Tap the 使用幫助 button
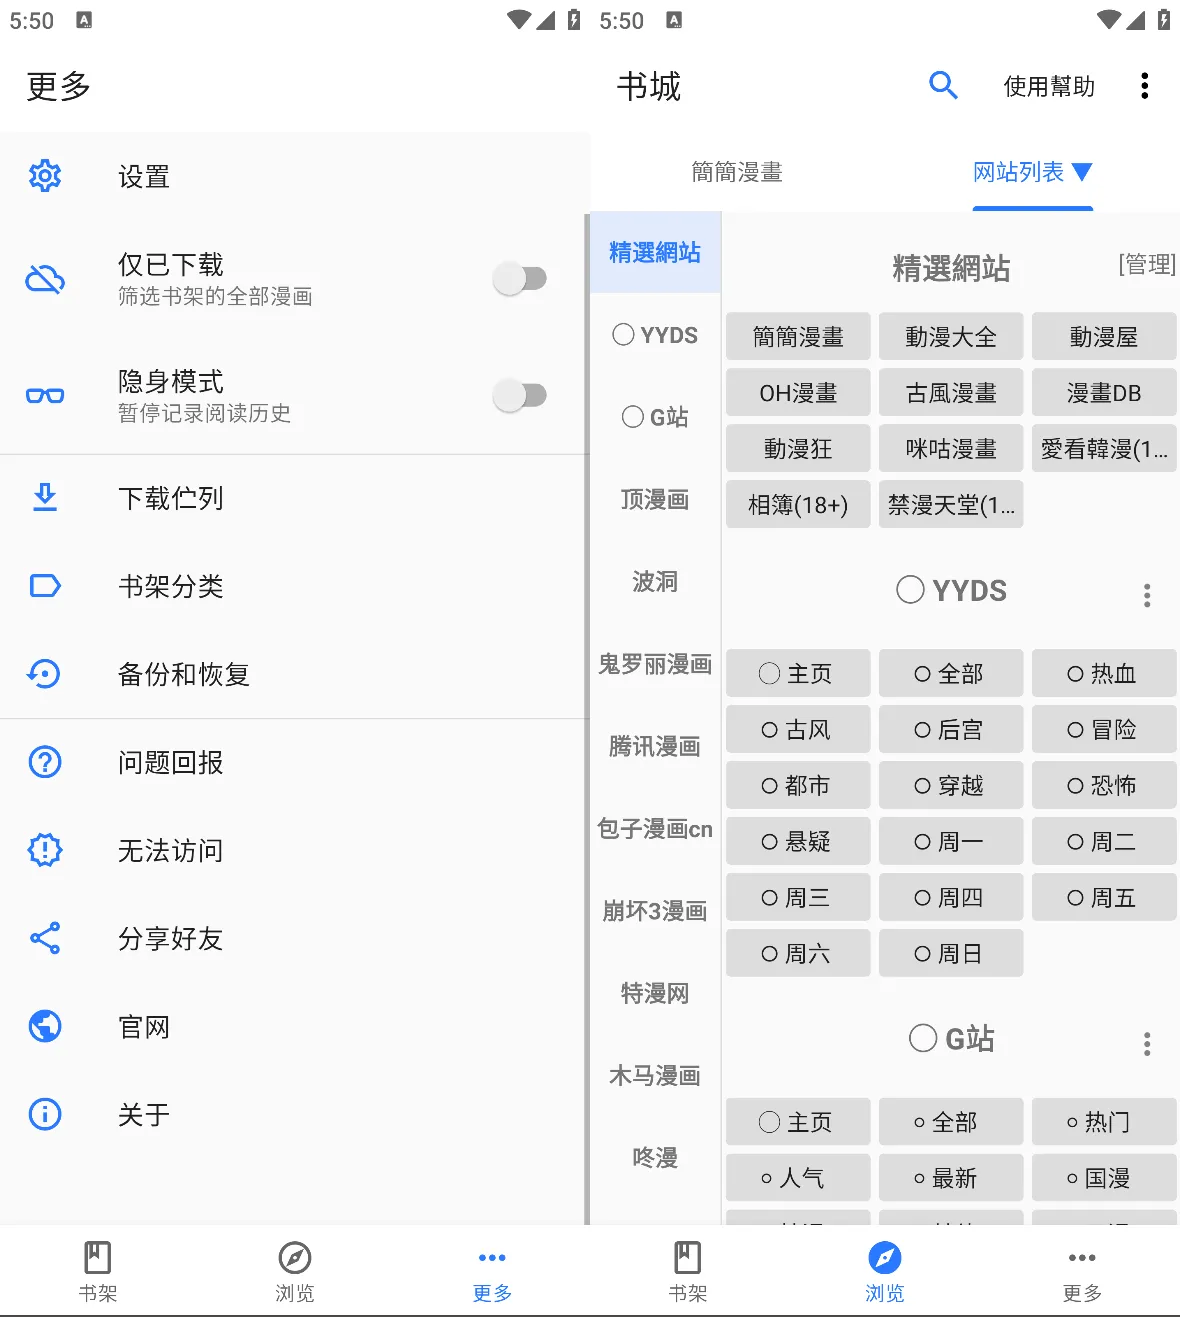 [1048, 86]
